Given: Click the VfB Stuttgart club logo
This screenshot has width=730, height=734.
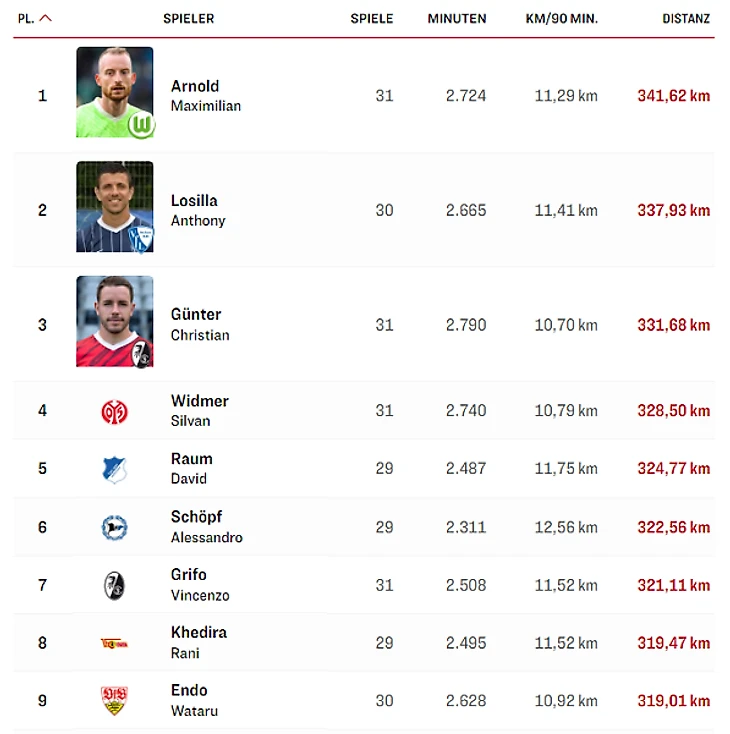Looking at the screenshot, I should (x=114, y=701).
